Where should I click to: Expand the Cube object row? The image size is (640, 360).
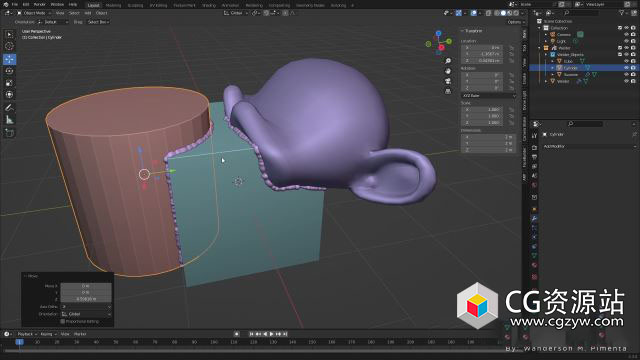click(x=553, y=61)
